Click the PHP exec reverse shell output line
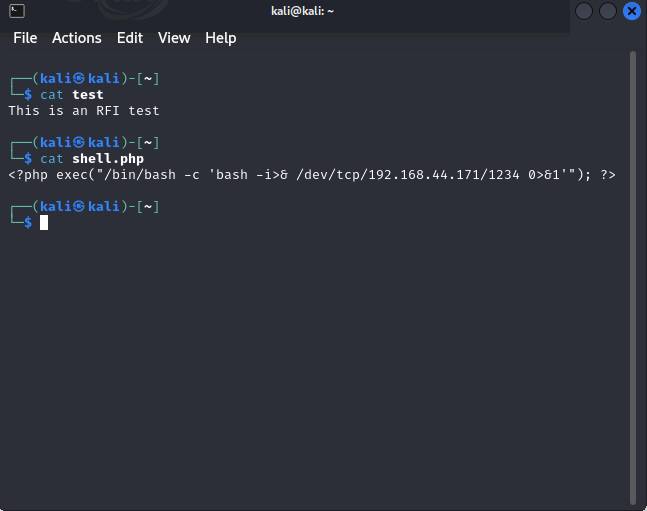 [312, 175]
